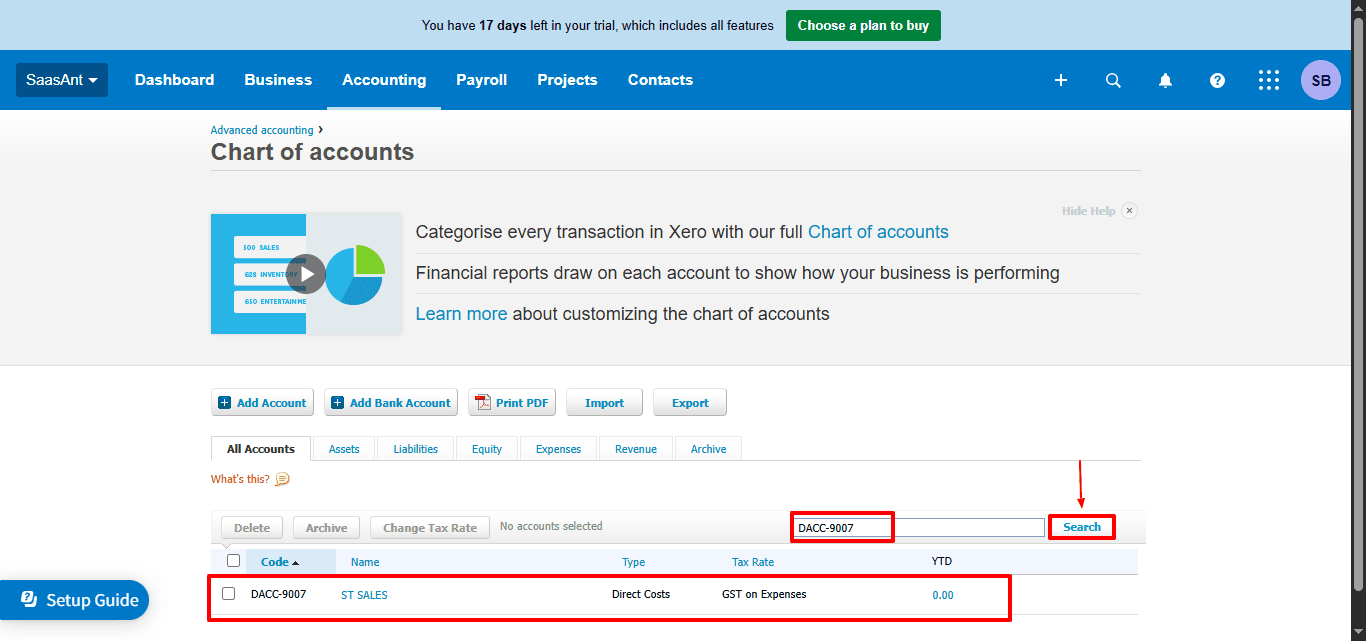Viewport: 1366px width, 641px height.
Task: Toggle the select all accounts checkbox
Action: pos(233,561)
